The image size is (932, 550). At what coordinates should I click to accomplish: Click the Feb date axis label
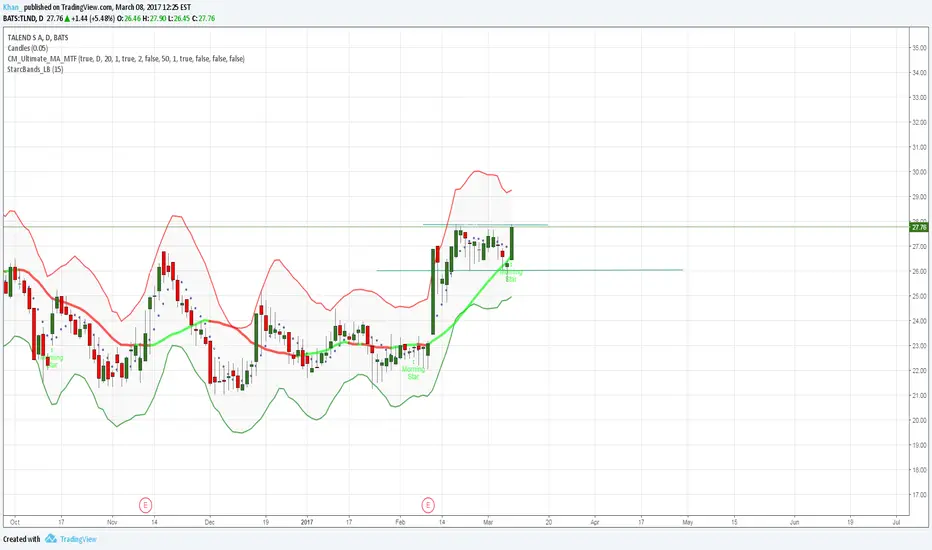coord(400,522)
